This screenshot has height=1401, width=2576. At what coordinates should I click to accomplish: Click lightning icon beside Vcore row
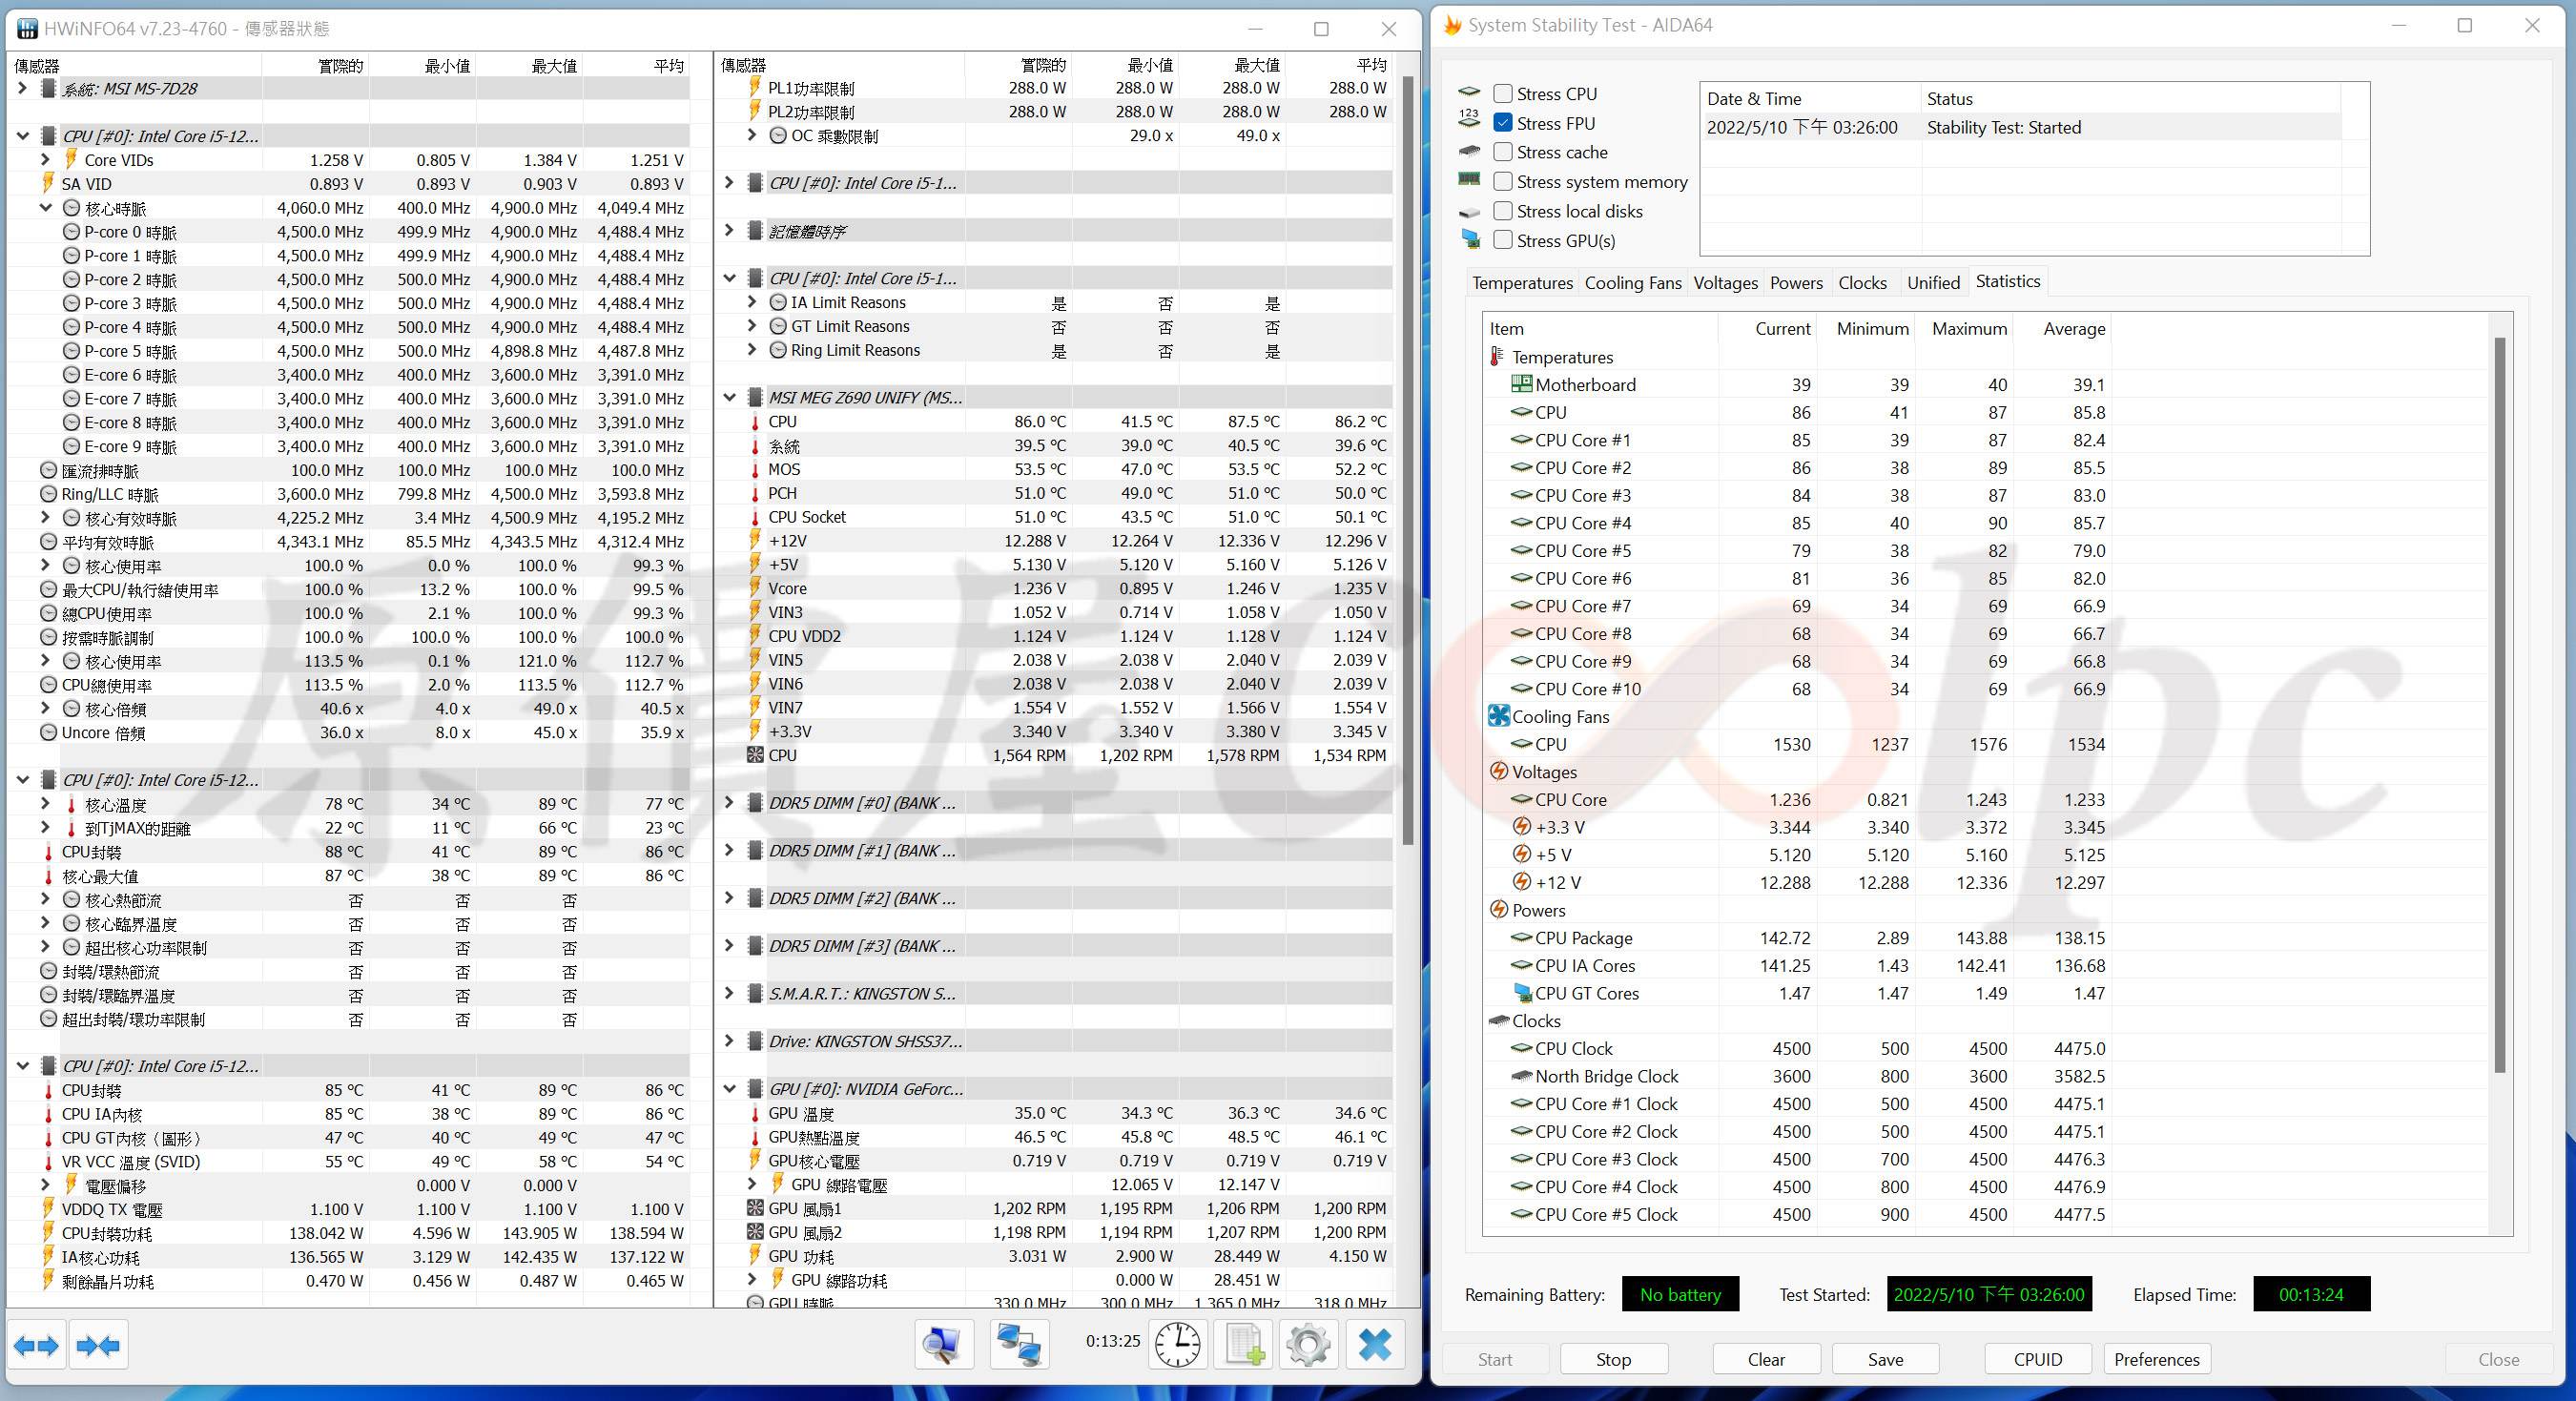755,588
